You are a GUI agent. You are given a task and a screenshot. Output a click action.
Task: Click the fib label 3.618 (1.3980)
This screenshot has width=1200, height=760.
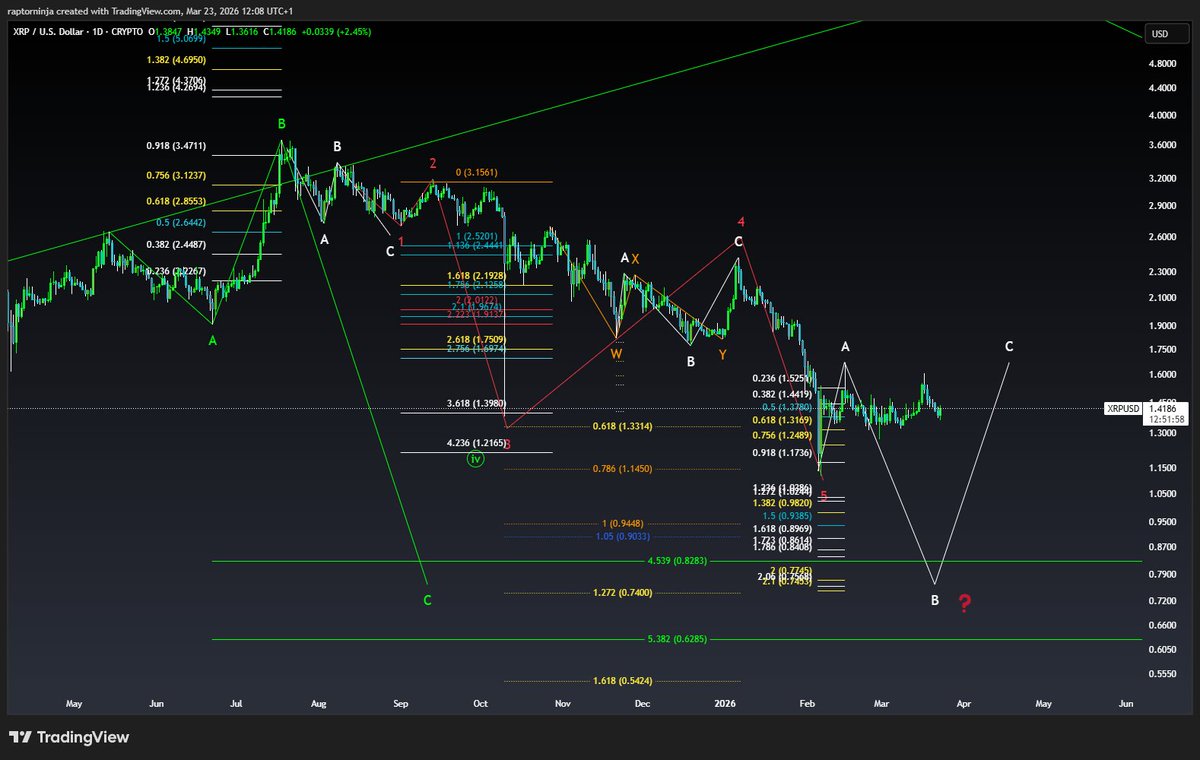point(478,404)
